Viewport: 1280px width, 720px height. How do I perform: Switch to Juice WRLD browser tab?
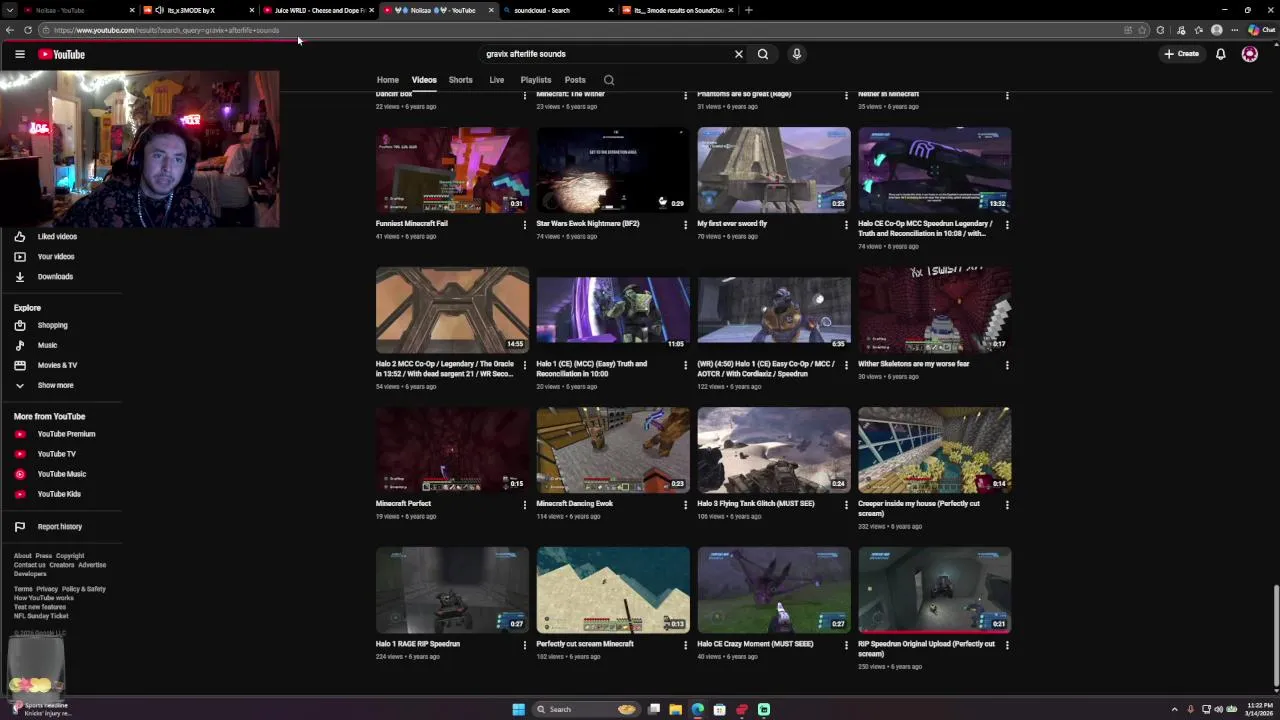318,10
